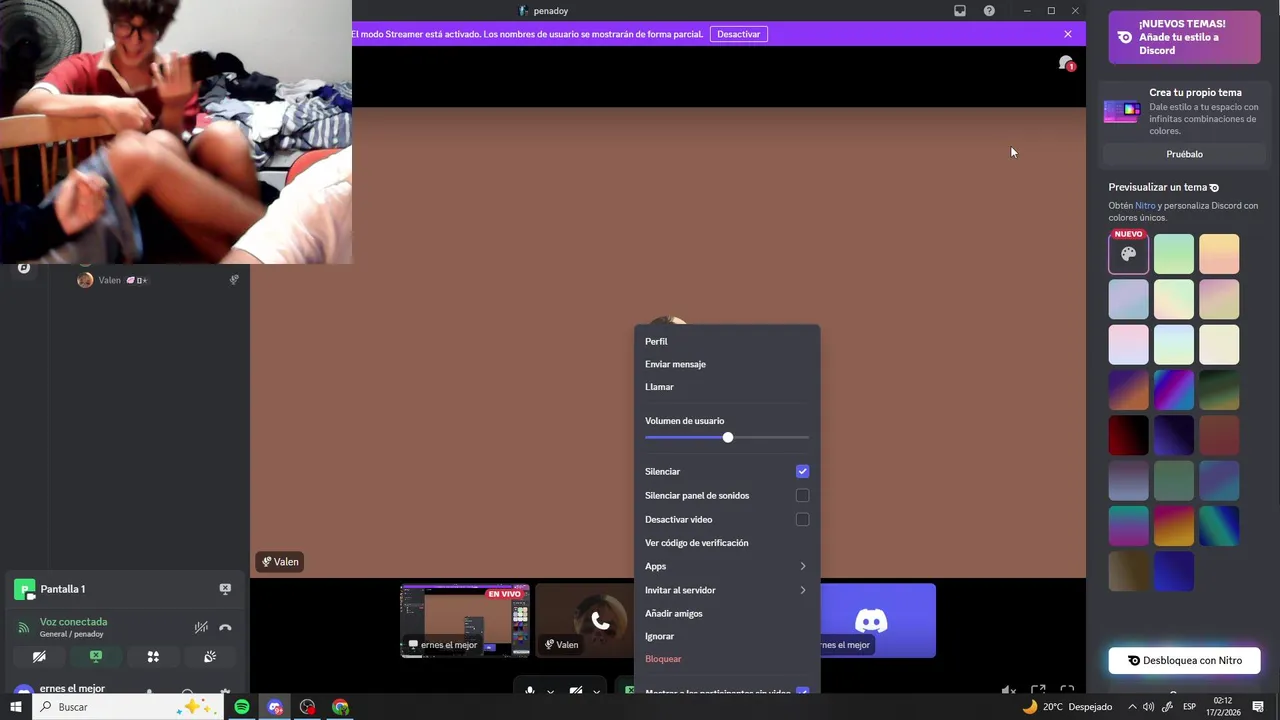This screenshot has width=1280, height=720.
Task: Toggle the microphone in the call control bar
Action: click(x=530, y=691)
